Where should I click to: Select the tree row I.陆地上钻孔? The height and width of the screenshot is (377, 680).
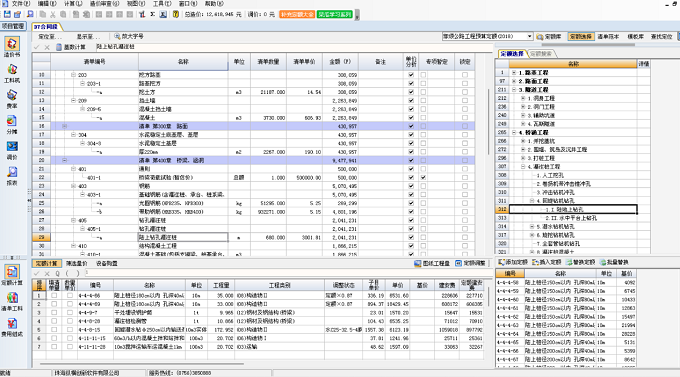pos(573,210)
